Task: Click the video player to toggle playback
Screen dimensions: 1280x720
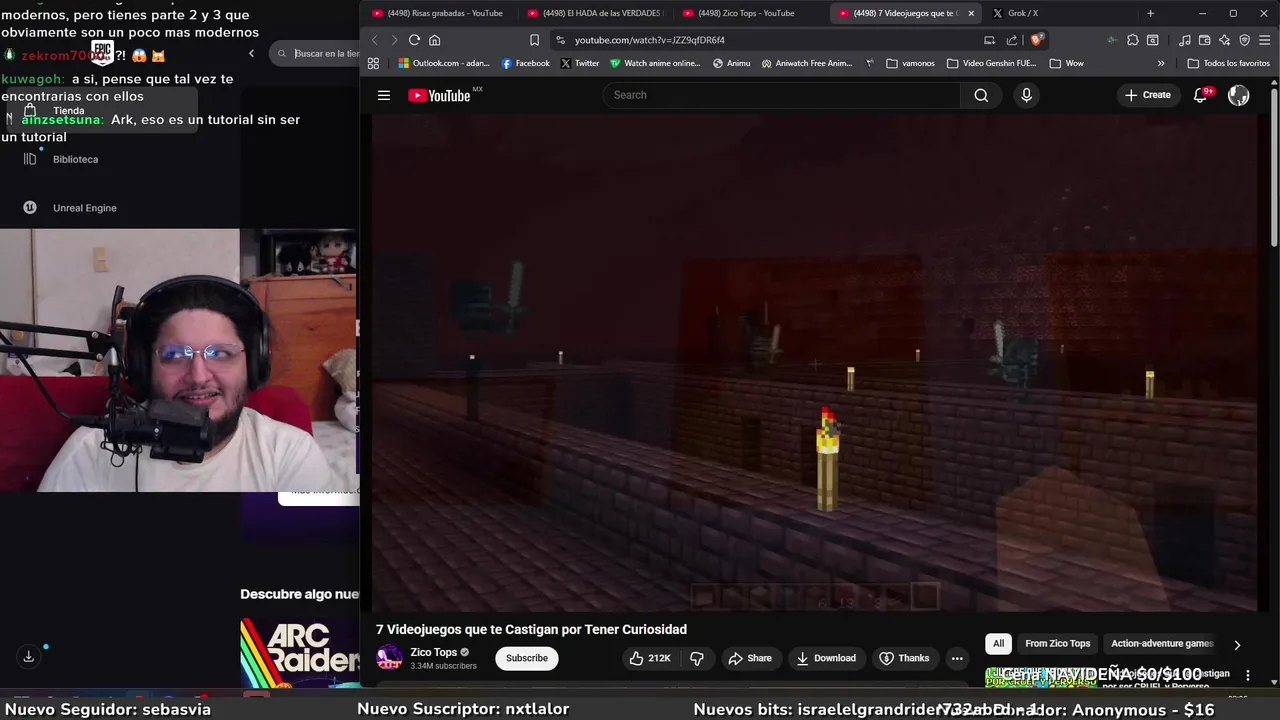Action: (815, 362)
